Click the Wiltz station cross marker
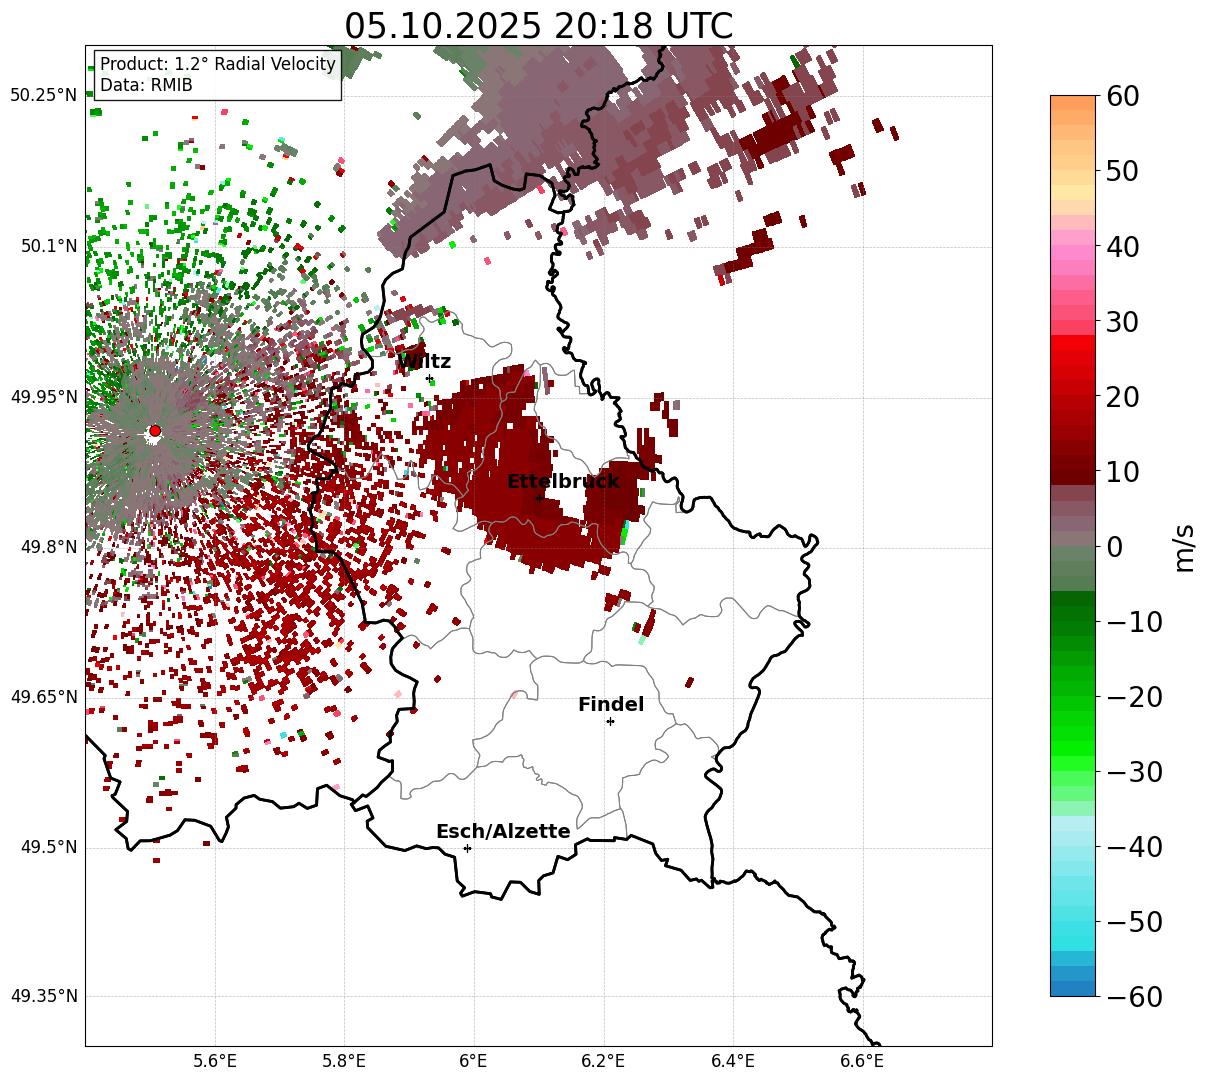The width and height of the screenshot is (1207, 1081). click(x=431, y=379)
